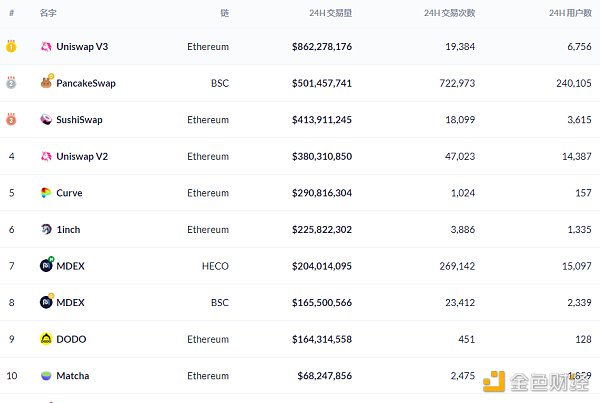
Task: Open the PancakeSwap name link
Action: coord(86,83)
